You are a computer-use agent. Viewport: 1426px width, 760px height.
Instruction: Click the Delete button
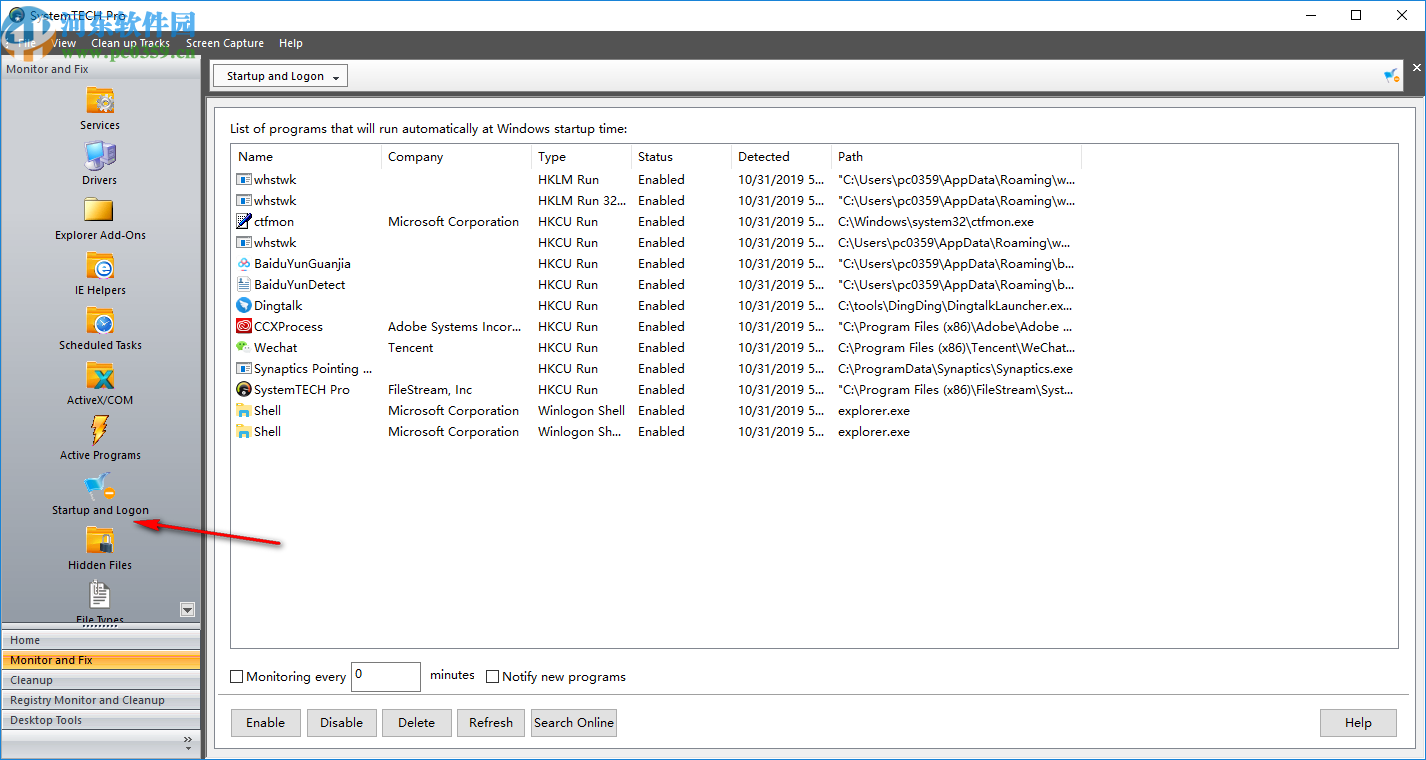coord(416,723)
